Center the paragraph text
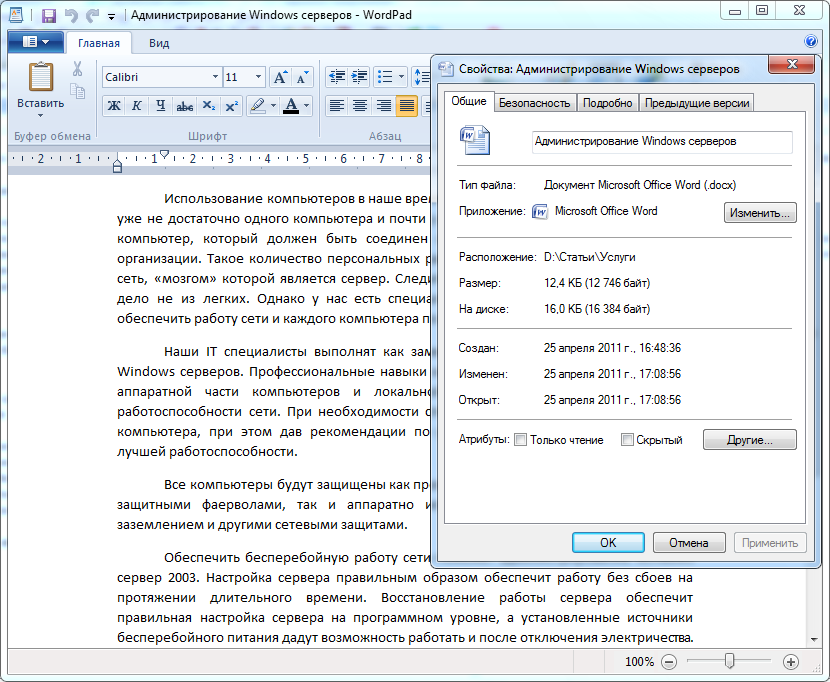830x682 pixels. point(360,105)
